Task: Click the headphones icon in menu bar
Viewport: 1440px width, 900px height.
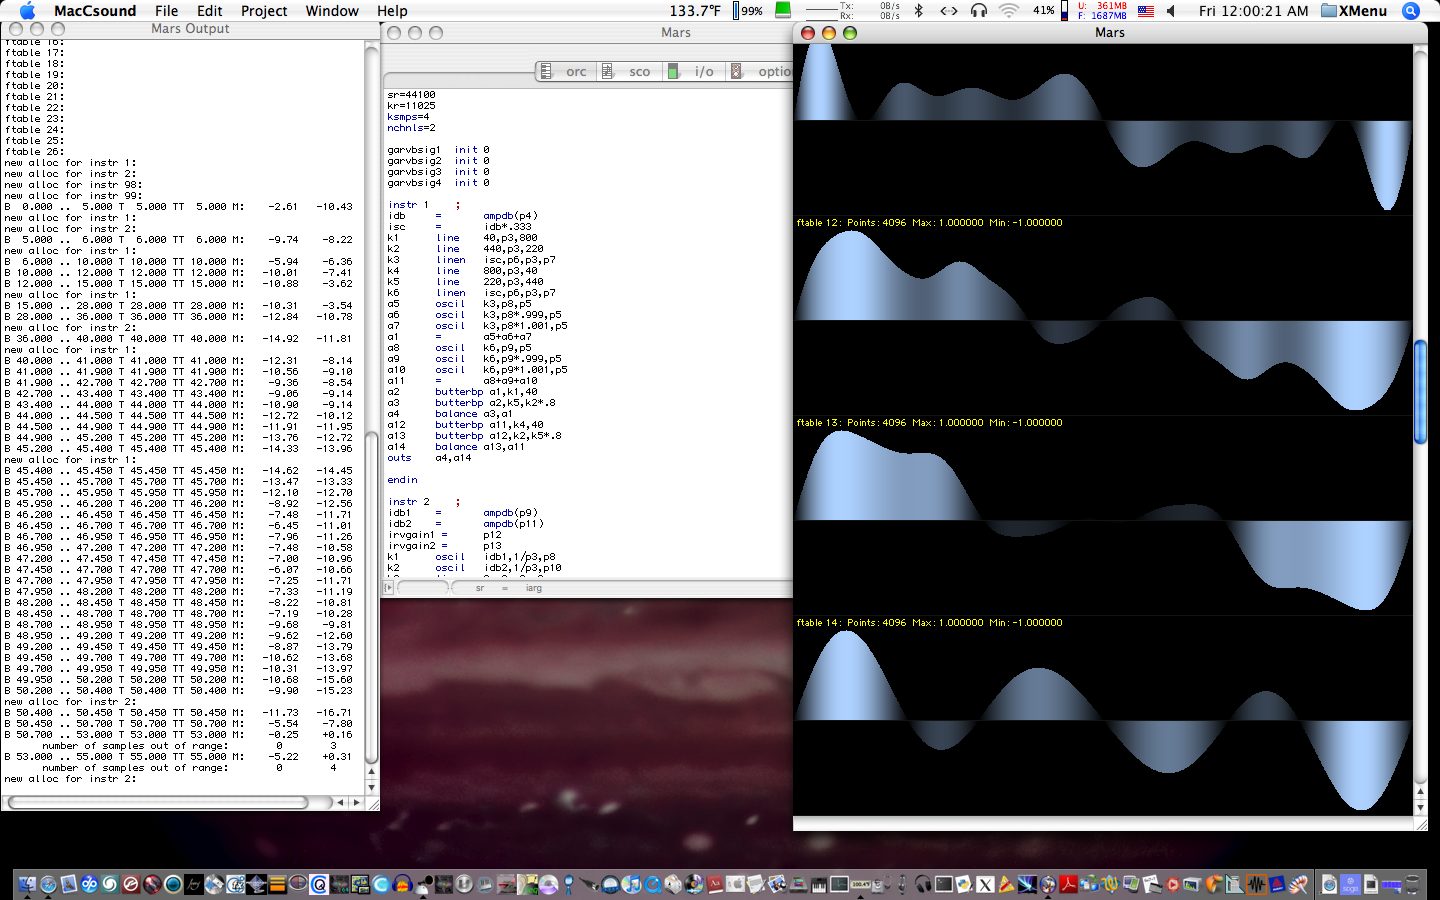Action: (x=978, y=10)
